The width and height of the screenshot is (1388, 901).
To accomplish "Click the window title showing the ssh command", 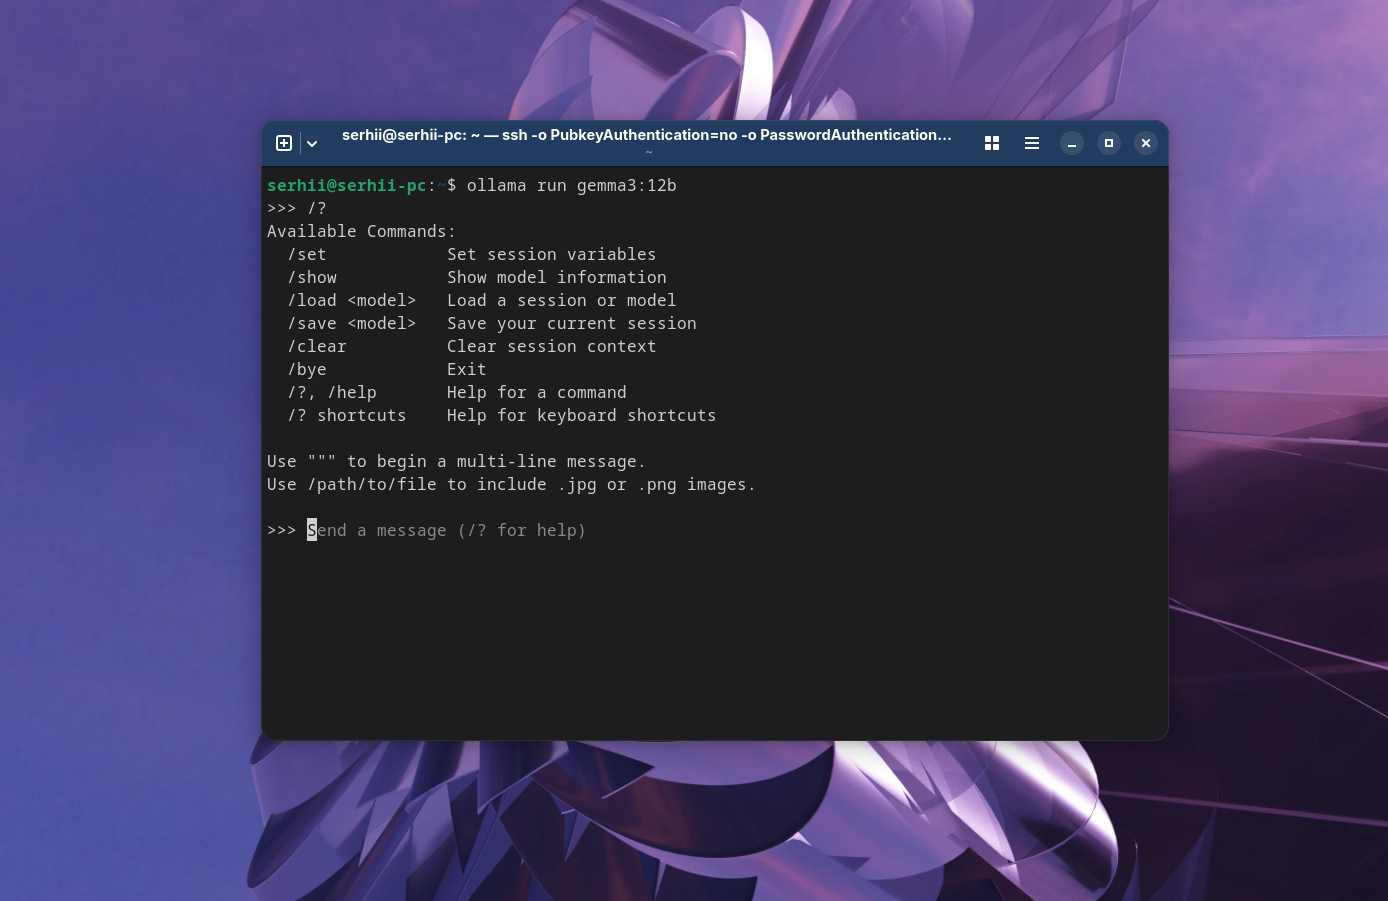I will 646,135.
